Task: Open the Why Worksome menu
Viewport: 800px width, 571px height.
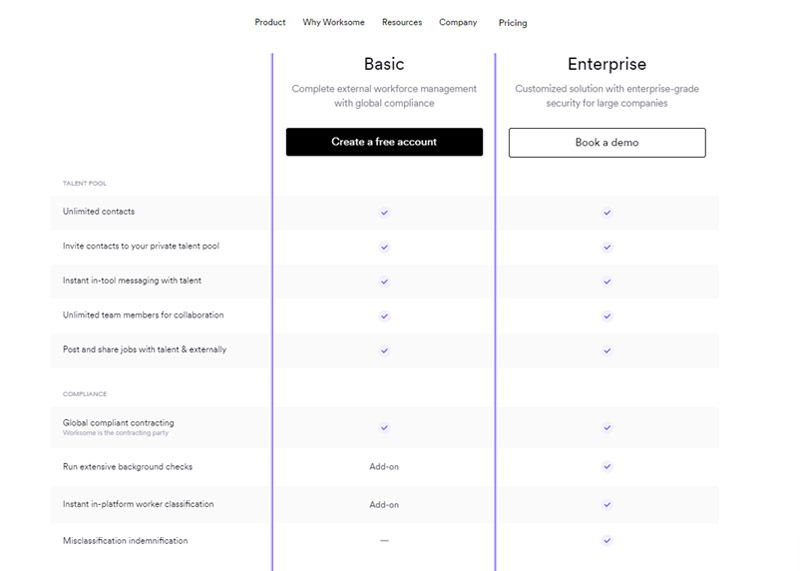Action: 334,22
